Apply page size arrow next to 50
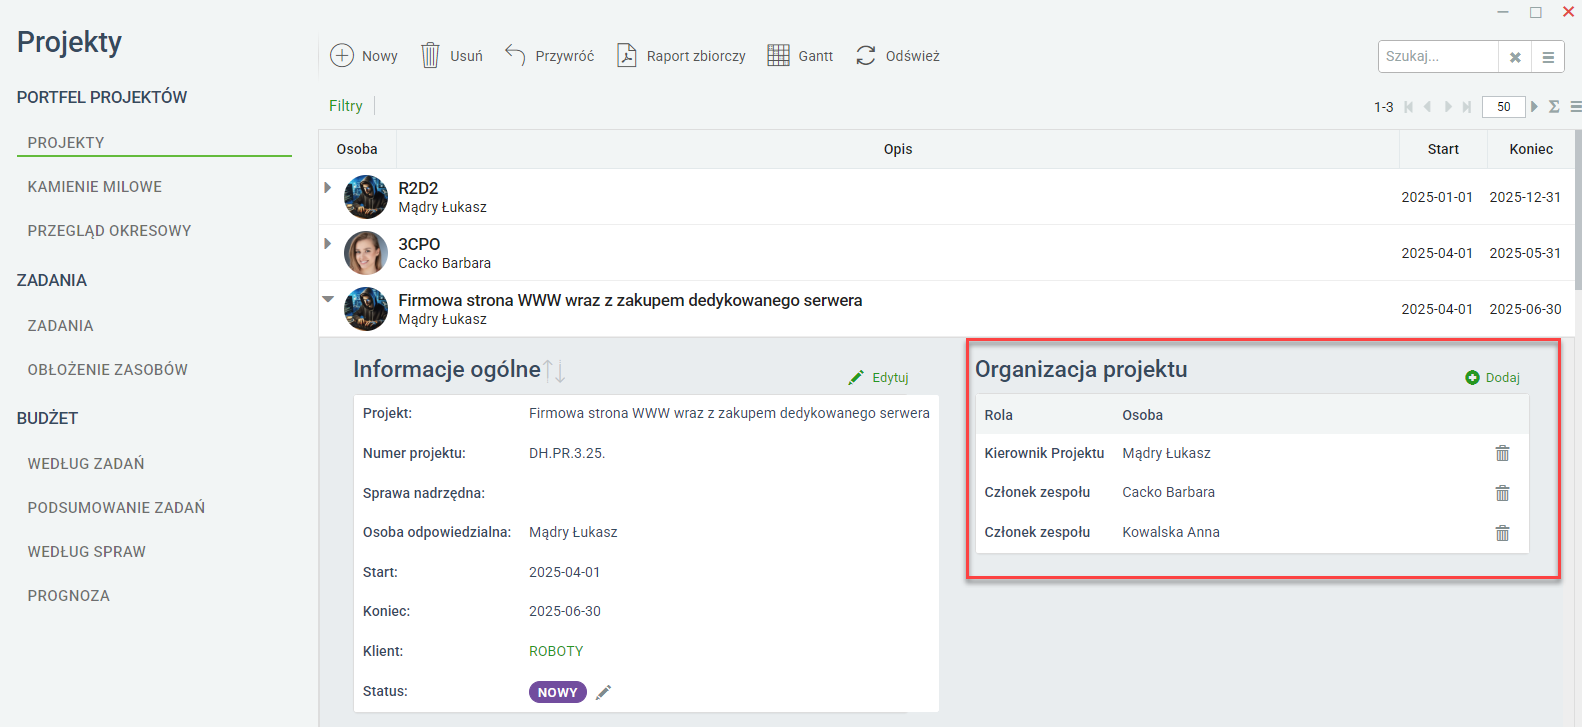Viewport: 1582px width, 727px height. click(1534, 106)
